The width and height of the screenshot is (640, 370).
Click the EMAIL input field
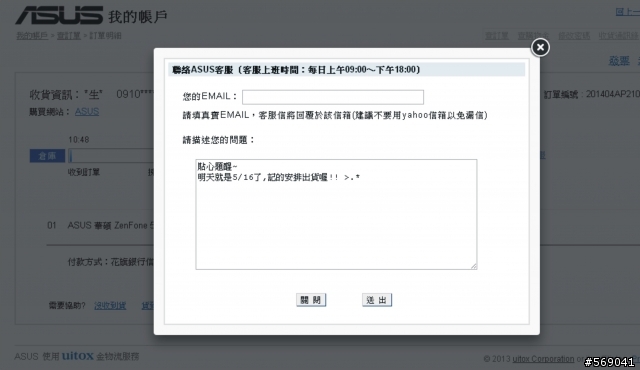333,97
